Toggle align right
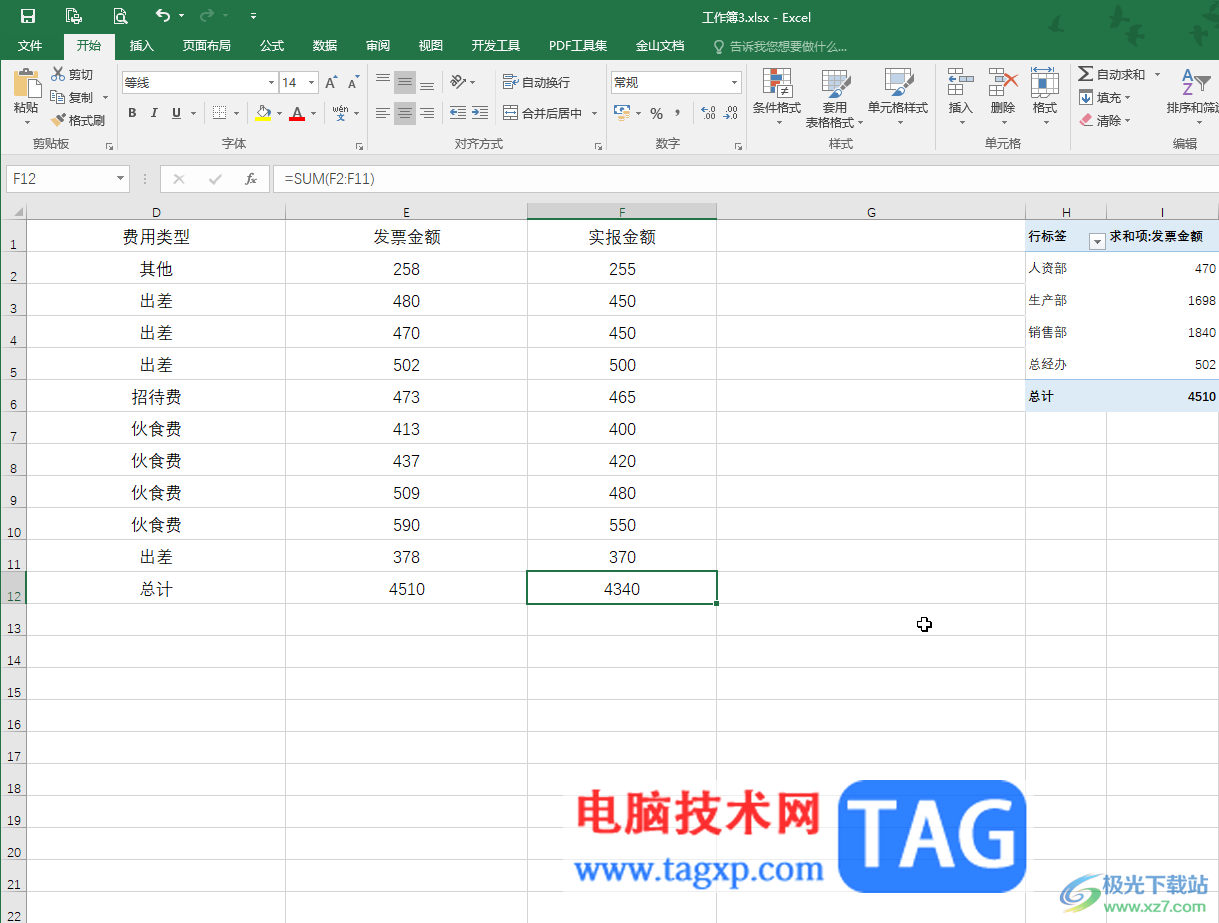Viewport: 1219px width, 923px height. 427,113
